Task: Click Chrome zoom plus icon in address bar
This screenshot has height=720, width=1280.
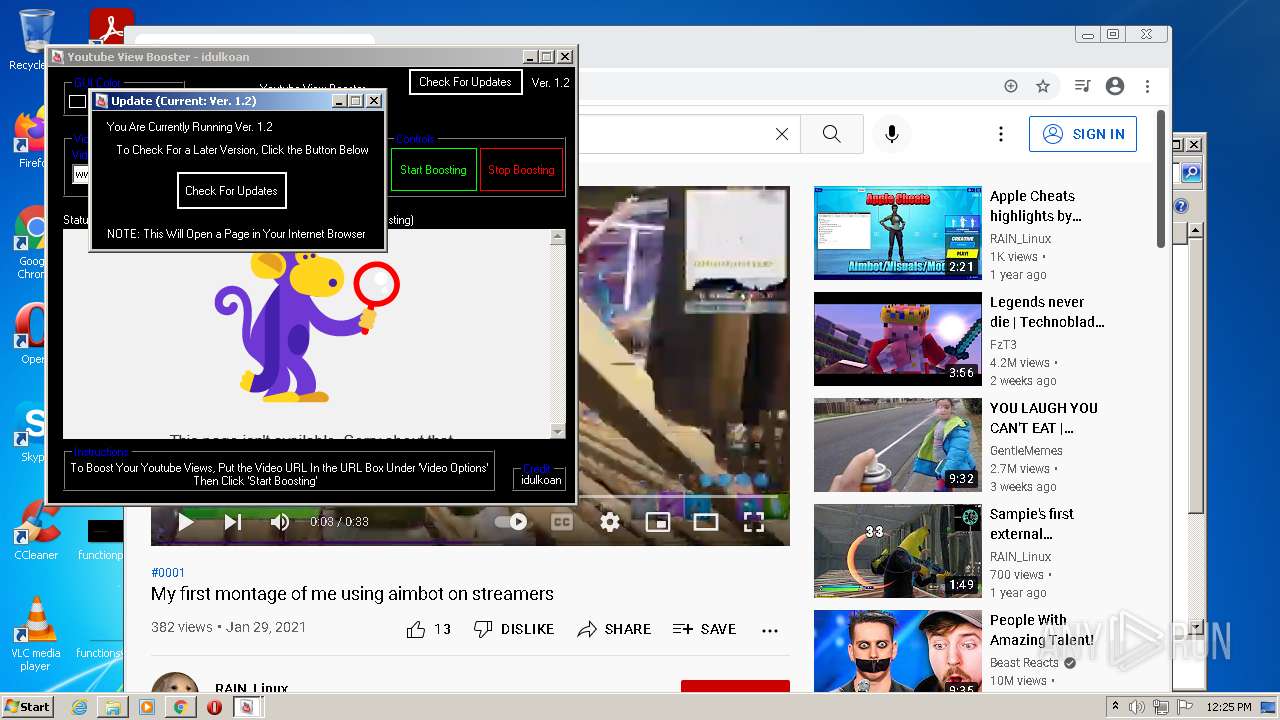Action: point(1011,87)
